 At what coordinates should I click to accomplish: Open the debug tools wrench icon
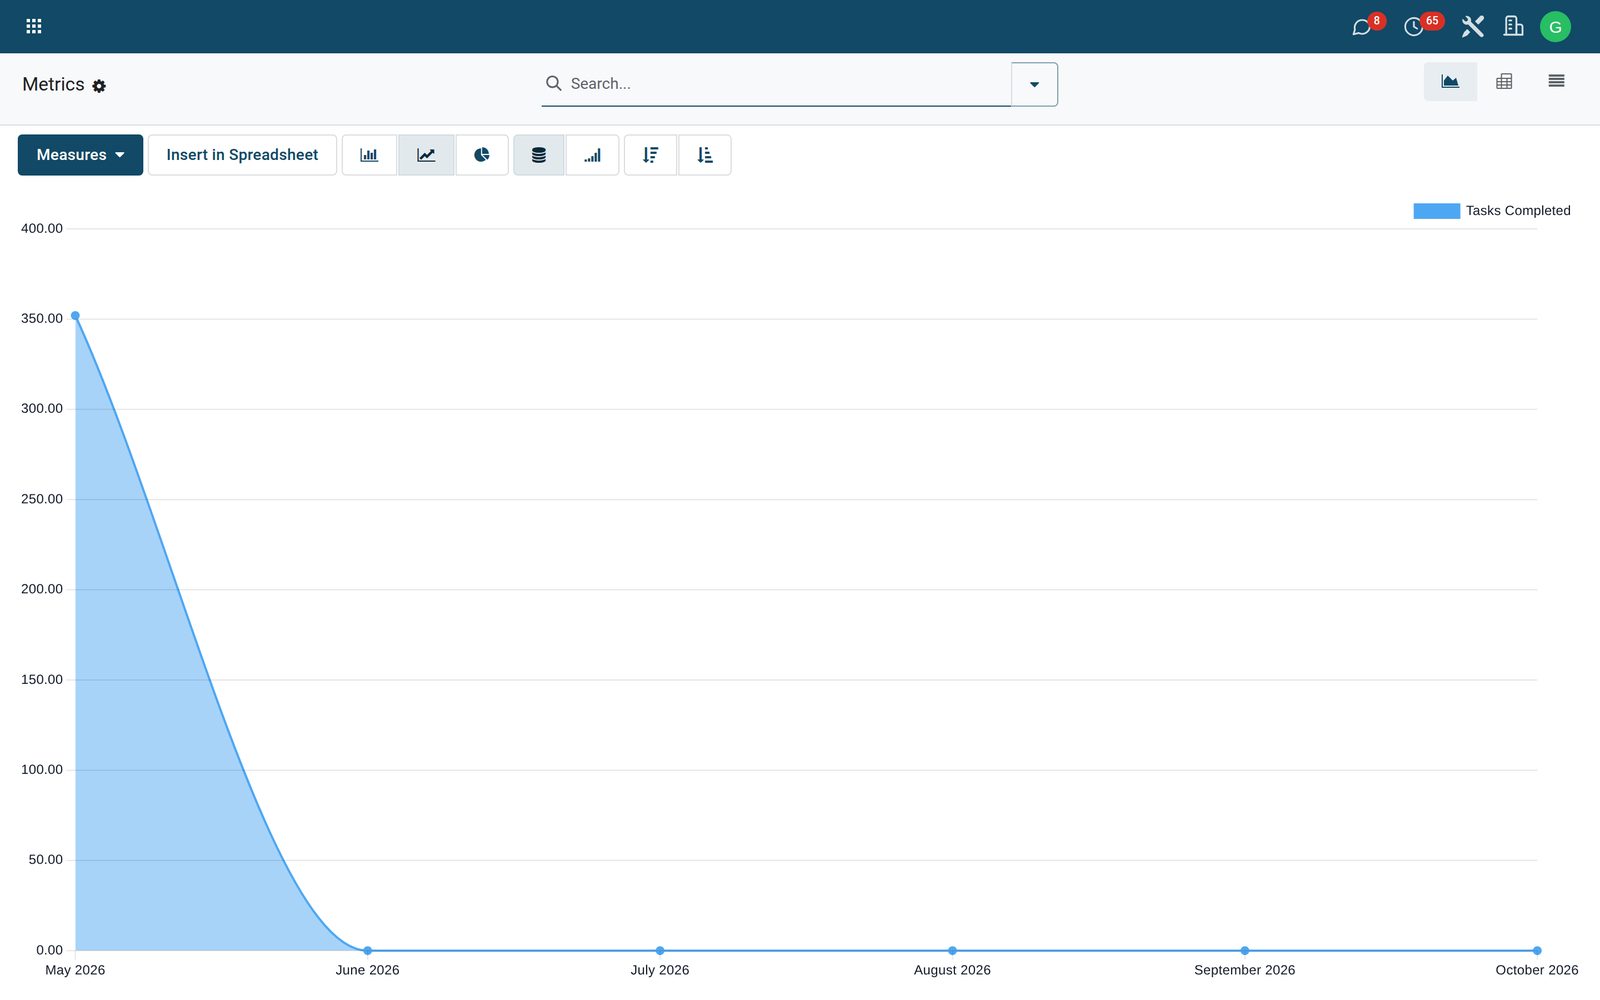click(1472, 26)
